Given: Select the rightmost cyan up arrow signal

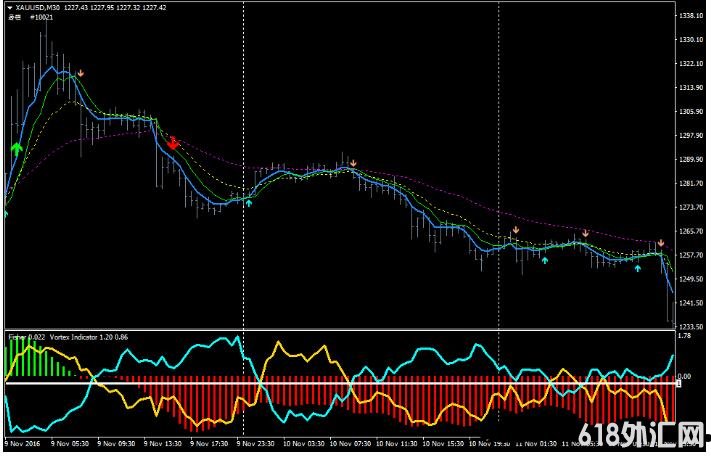Looking at the screenshot, I should 638,268.
